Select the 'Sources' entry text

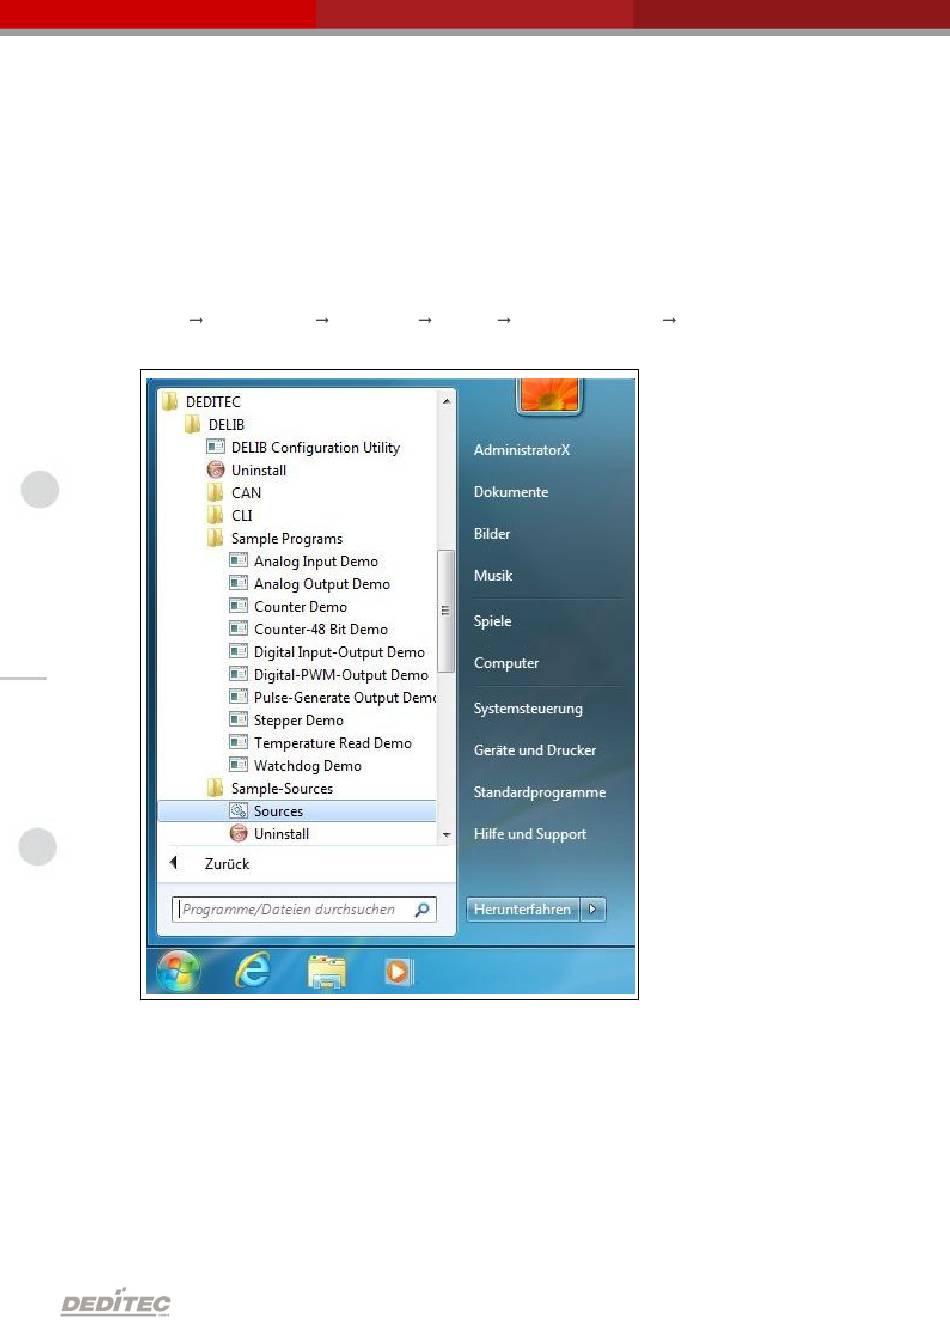(x=278, y=811)
